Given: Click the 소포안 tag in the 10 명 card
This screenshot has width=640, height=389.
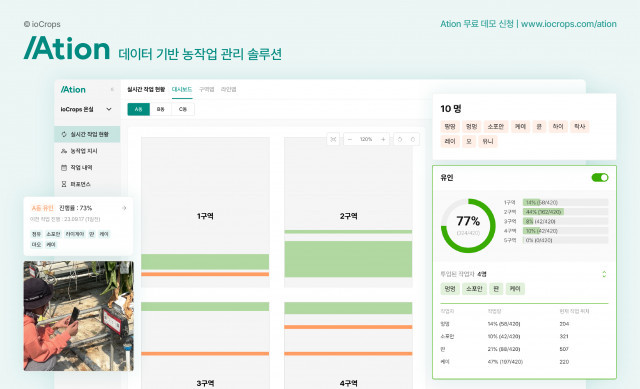Looking at the screenshot, I should click(x=496, y=127).
